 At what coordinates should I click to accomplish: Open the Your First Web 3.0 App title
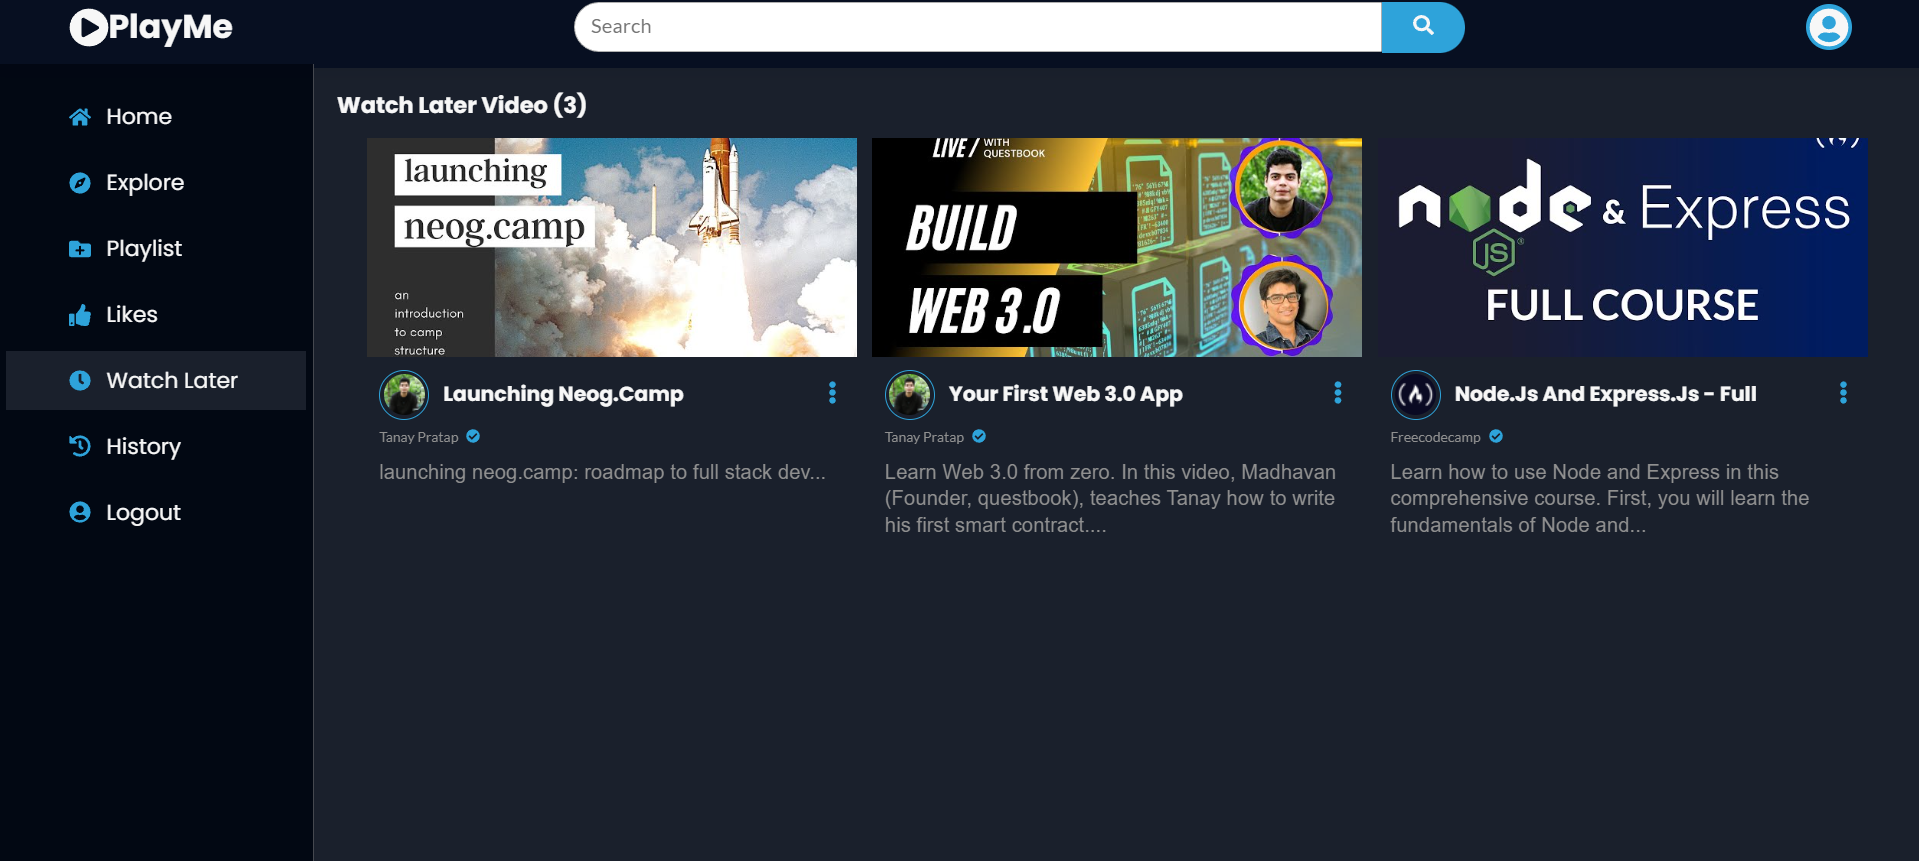(x=1065, y=394)
